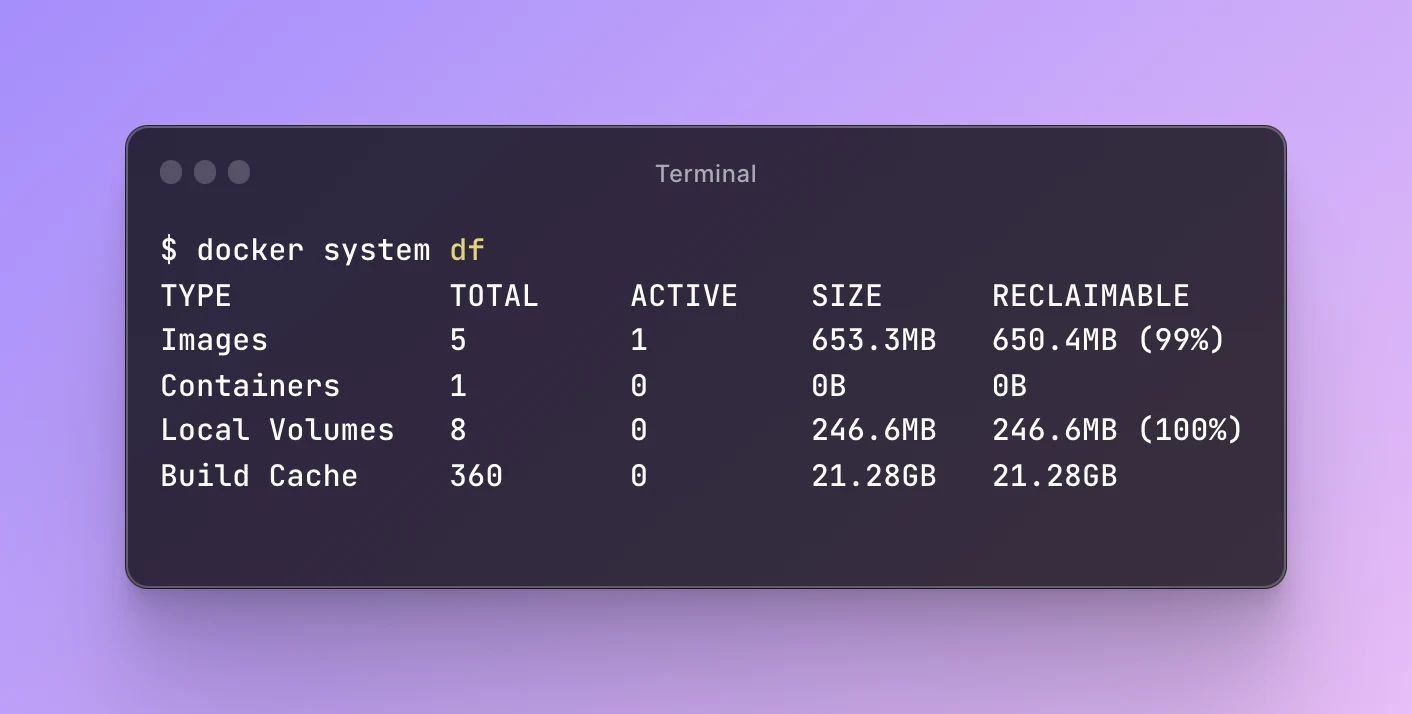This screenshot has height=714, width=1412.
Task: Click Build Cache total 360
Action: [x=476, y=476]
